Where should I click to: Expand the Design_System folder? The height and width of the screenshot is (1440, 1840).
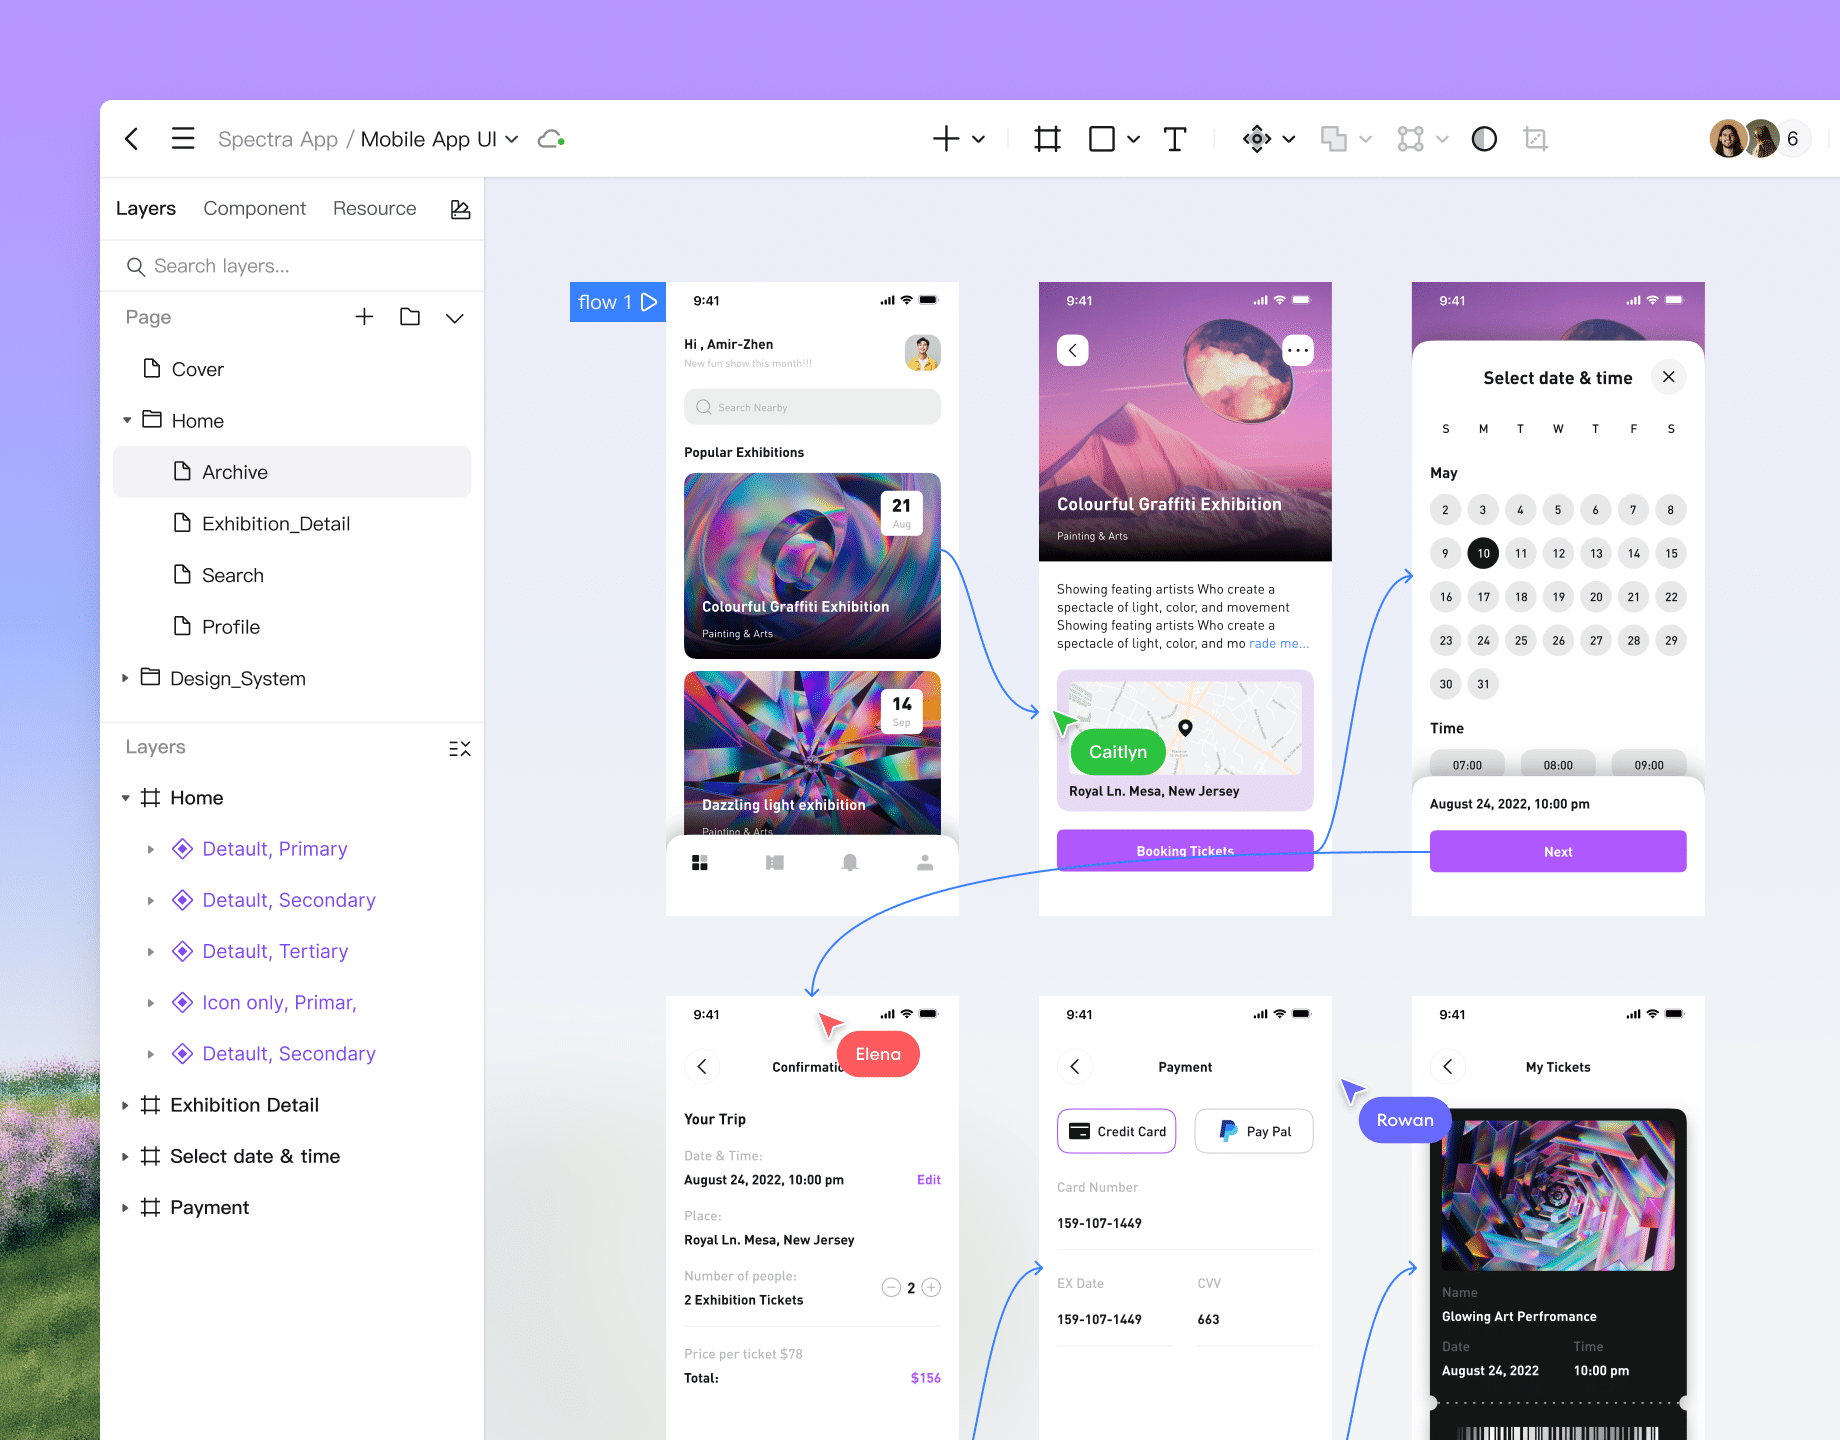click(125, 678)
